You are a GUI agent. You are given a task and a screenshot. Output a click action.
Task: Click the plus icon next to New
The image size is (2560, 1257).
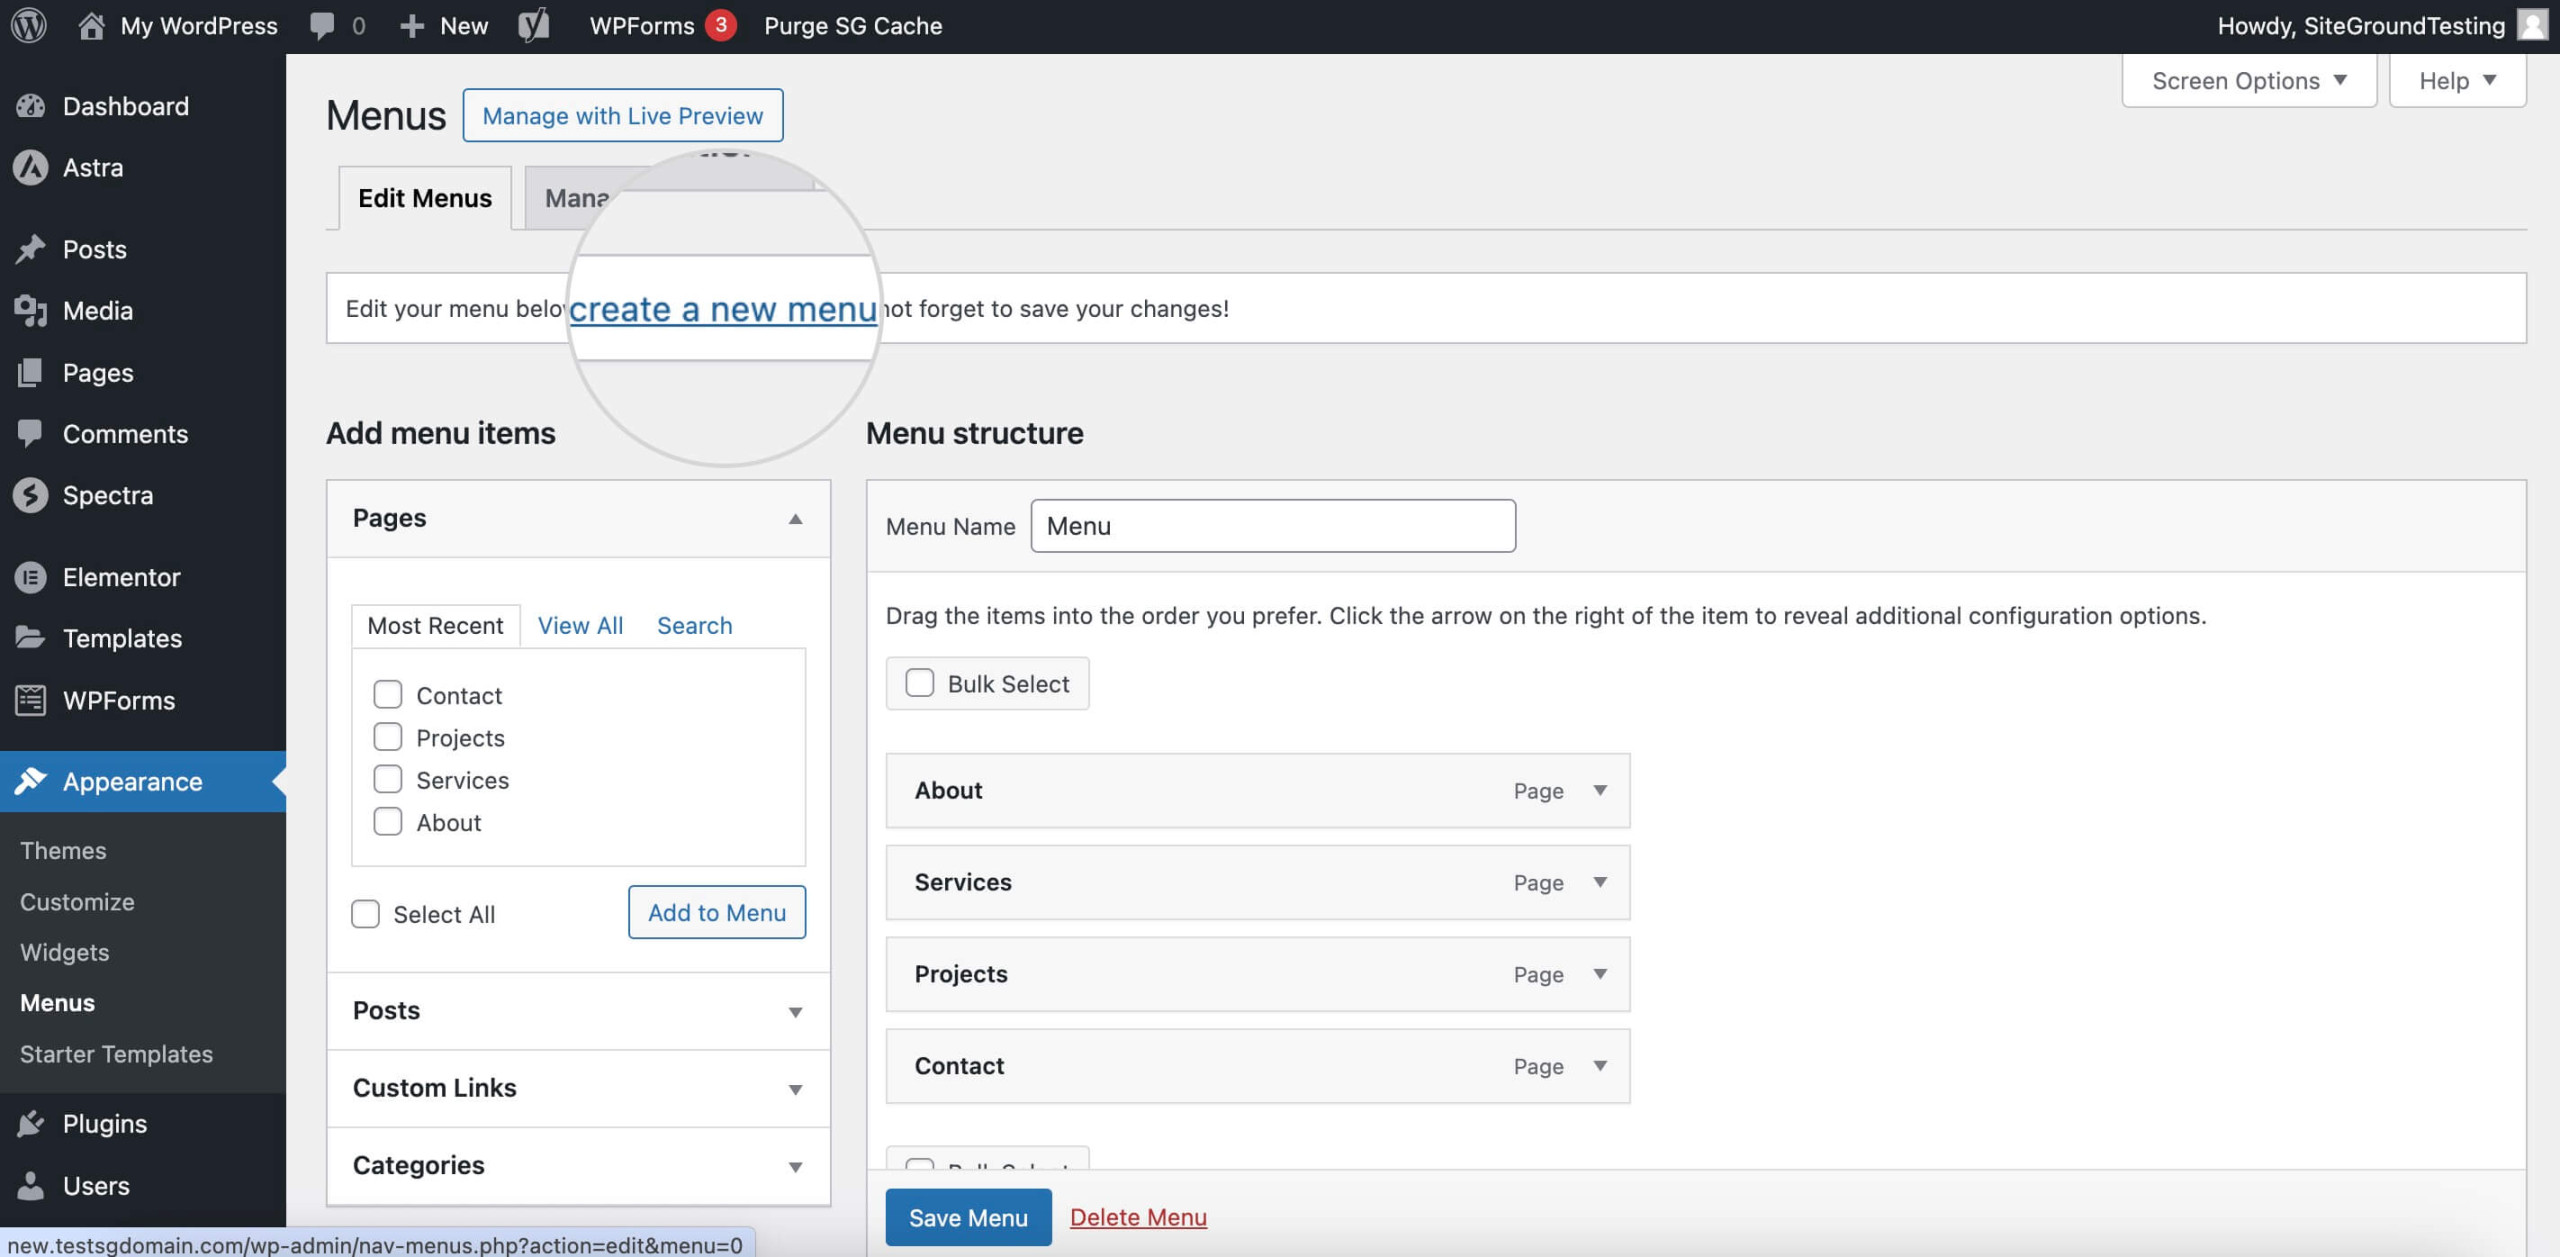[412, 26]
